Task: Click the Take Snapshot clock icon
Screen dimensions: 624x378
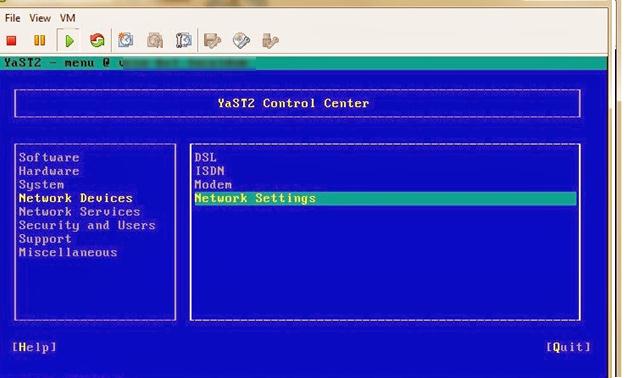Action: 126,40
